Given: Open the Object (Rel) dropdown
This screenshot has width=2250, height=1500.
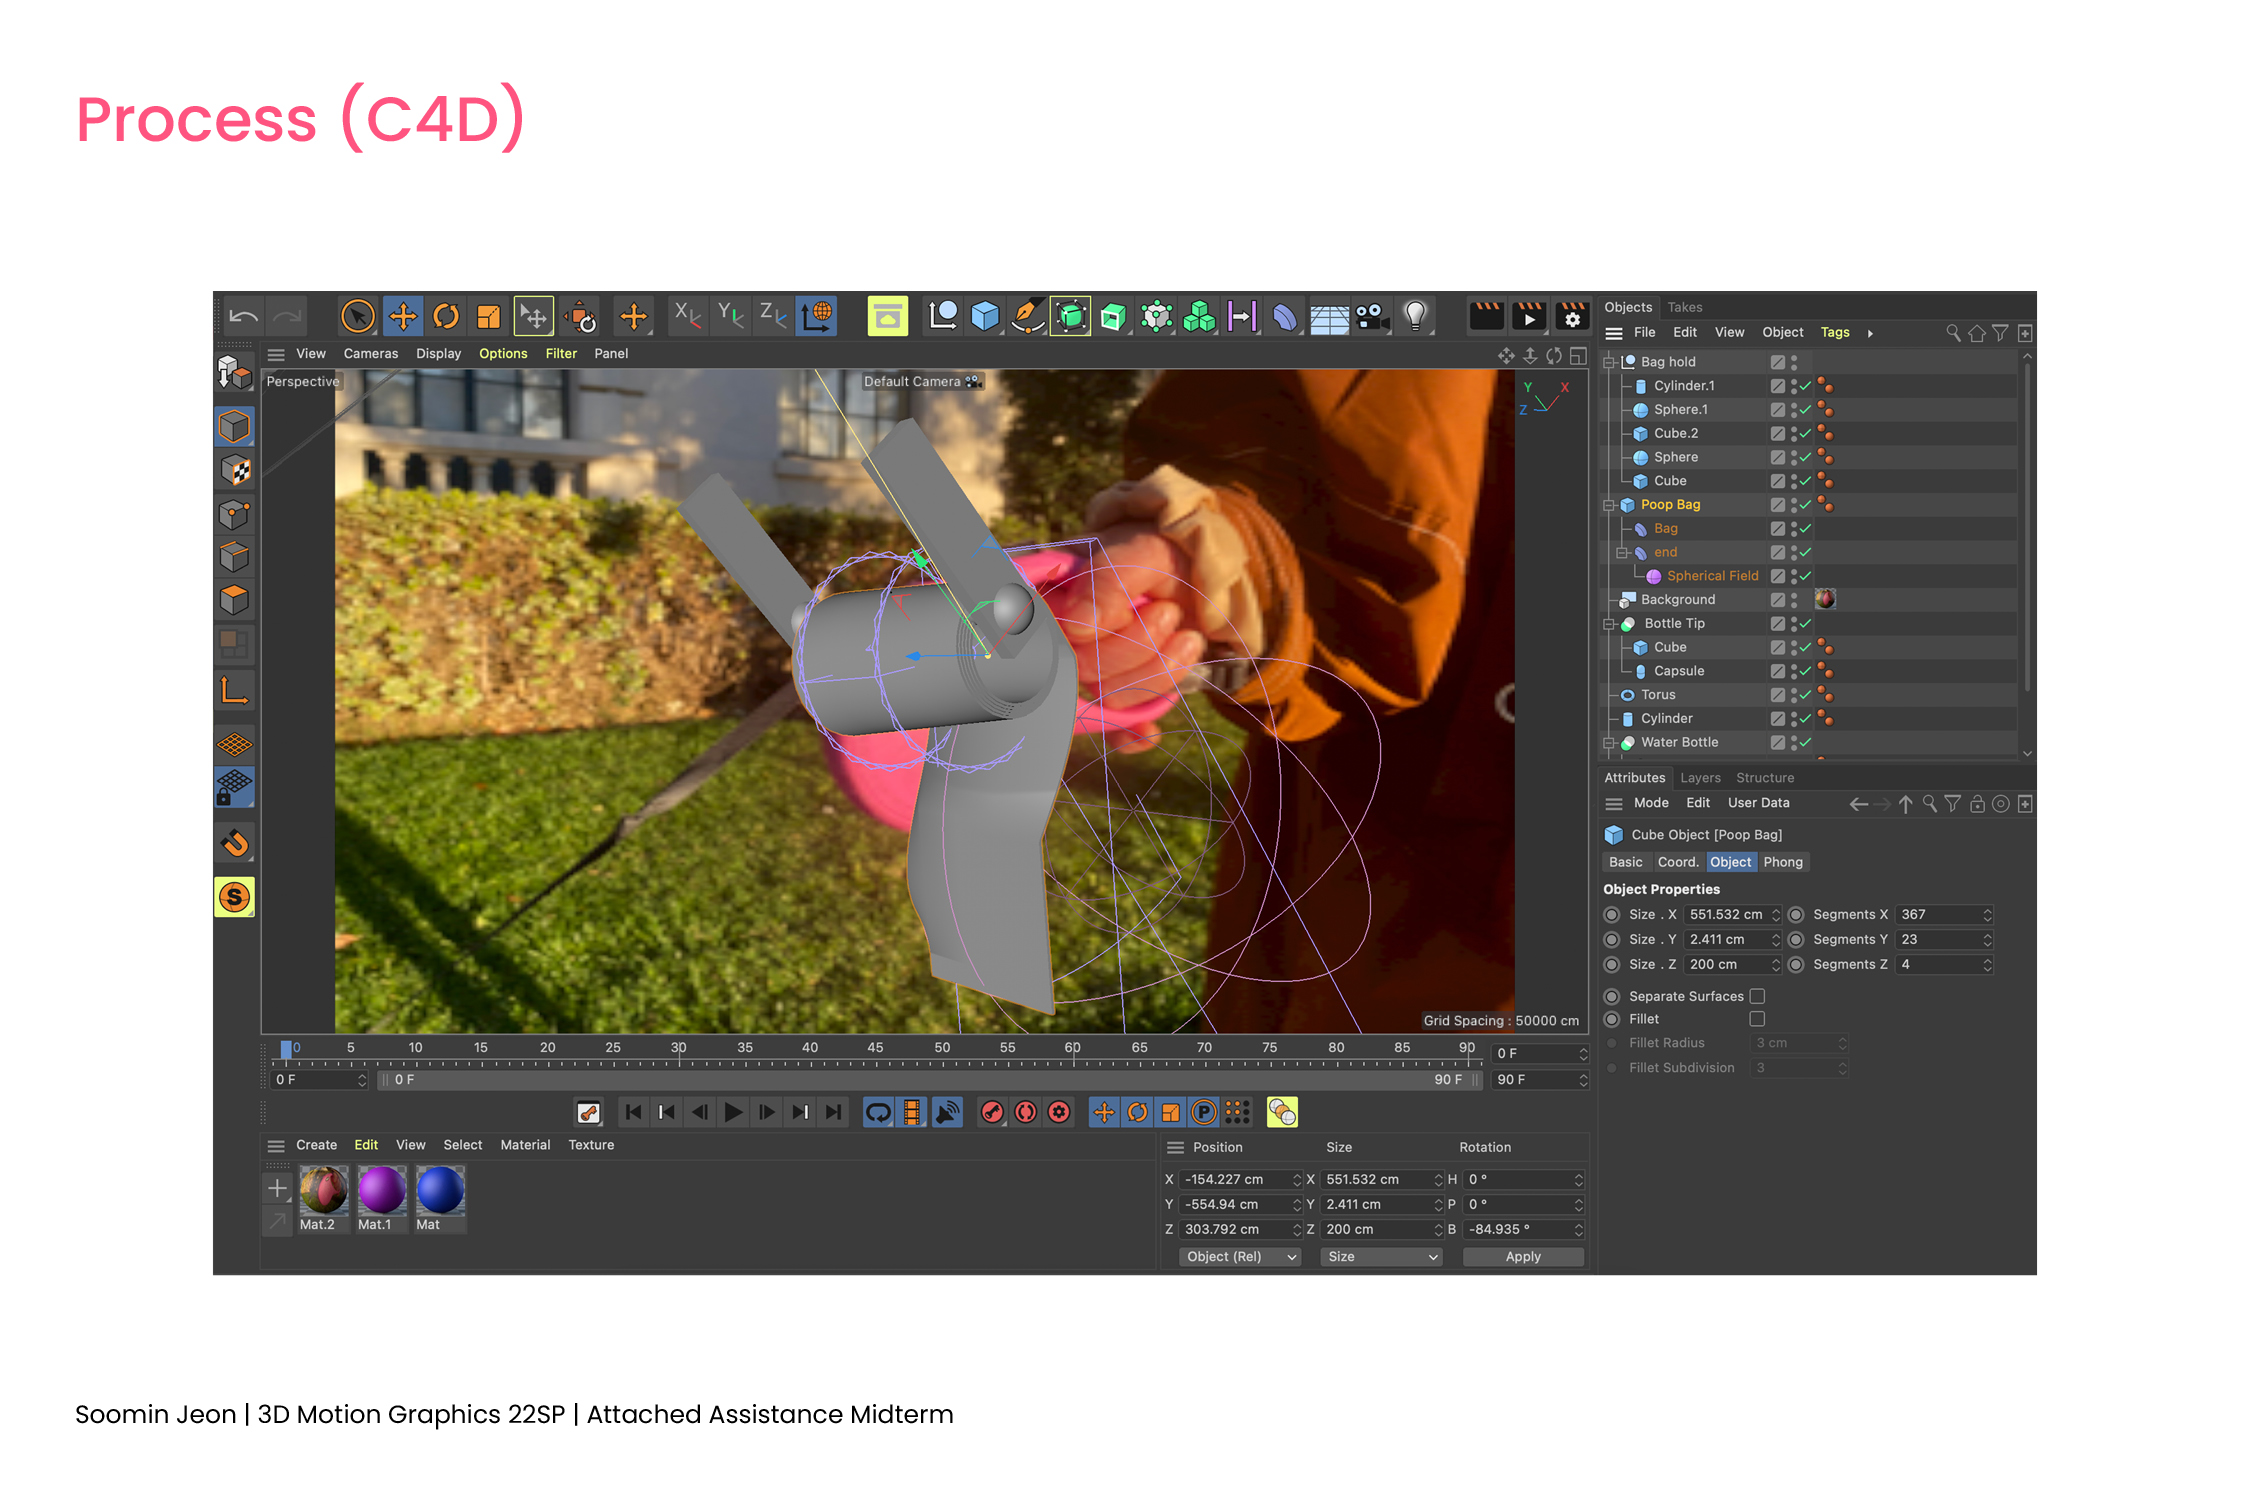Looking at the screenshot, I should [x=1239, y=1257].
